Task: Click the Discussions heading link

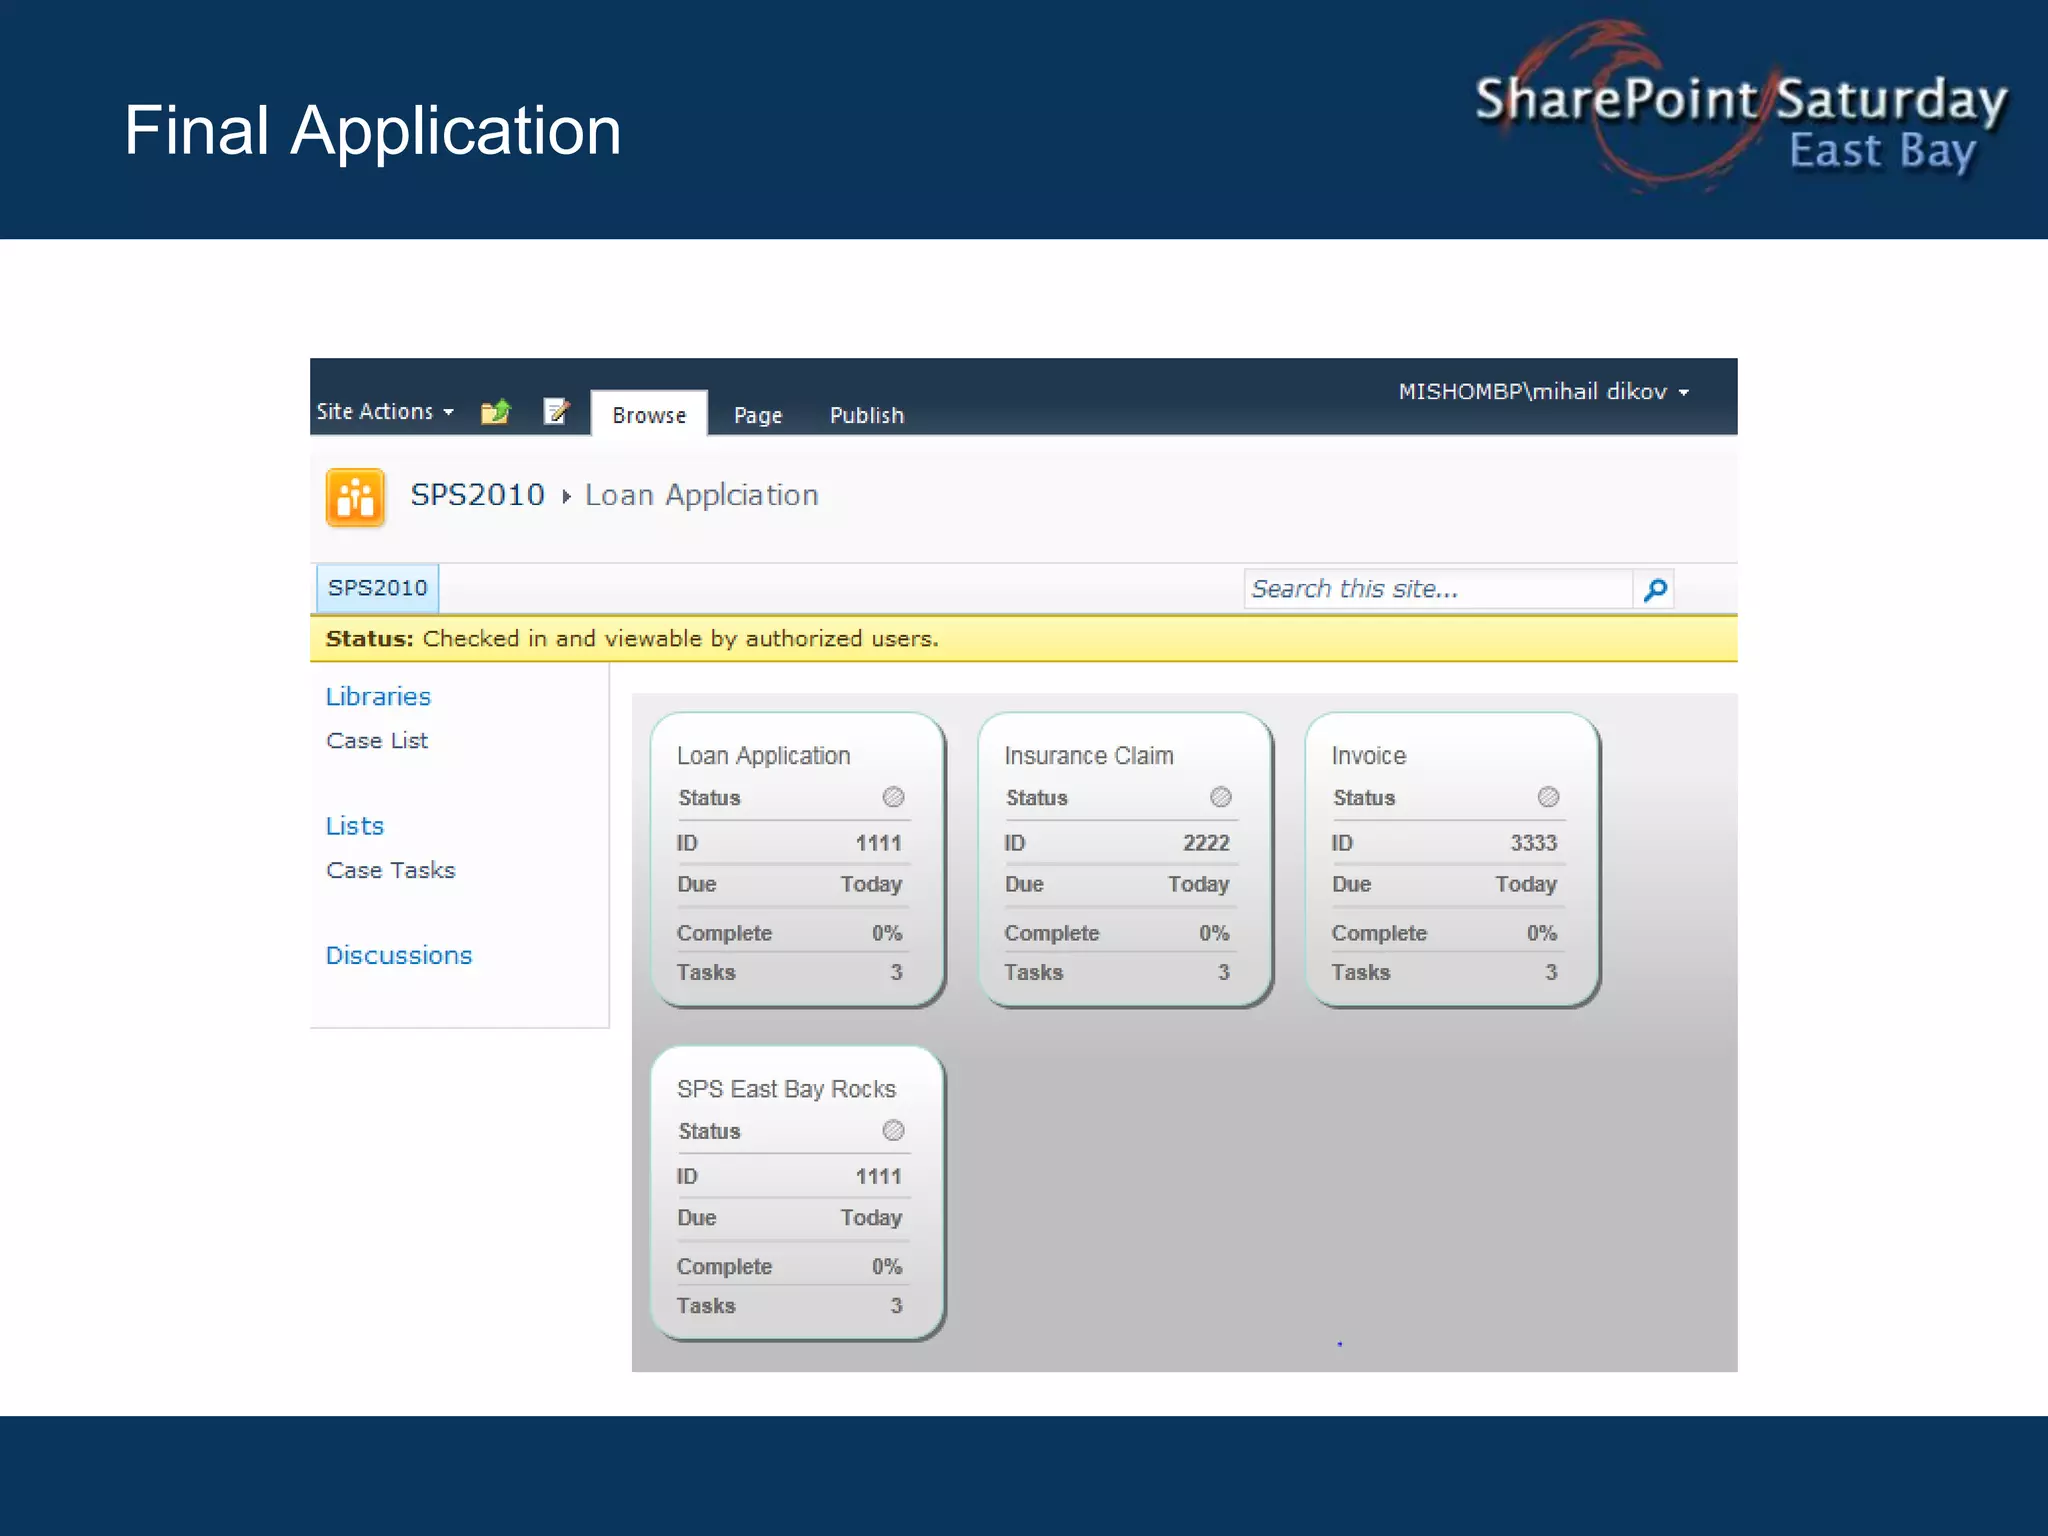Action: pos(398,955)
